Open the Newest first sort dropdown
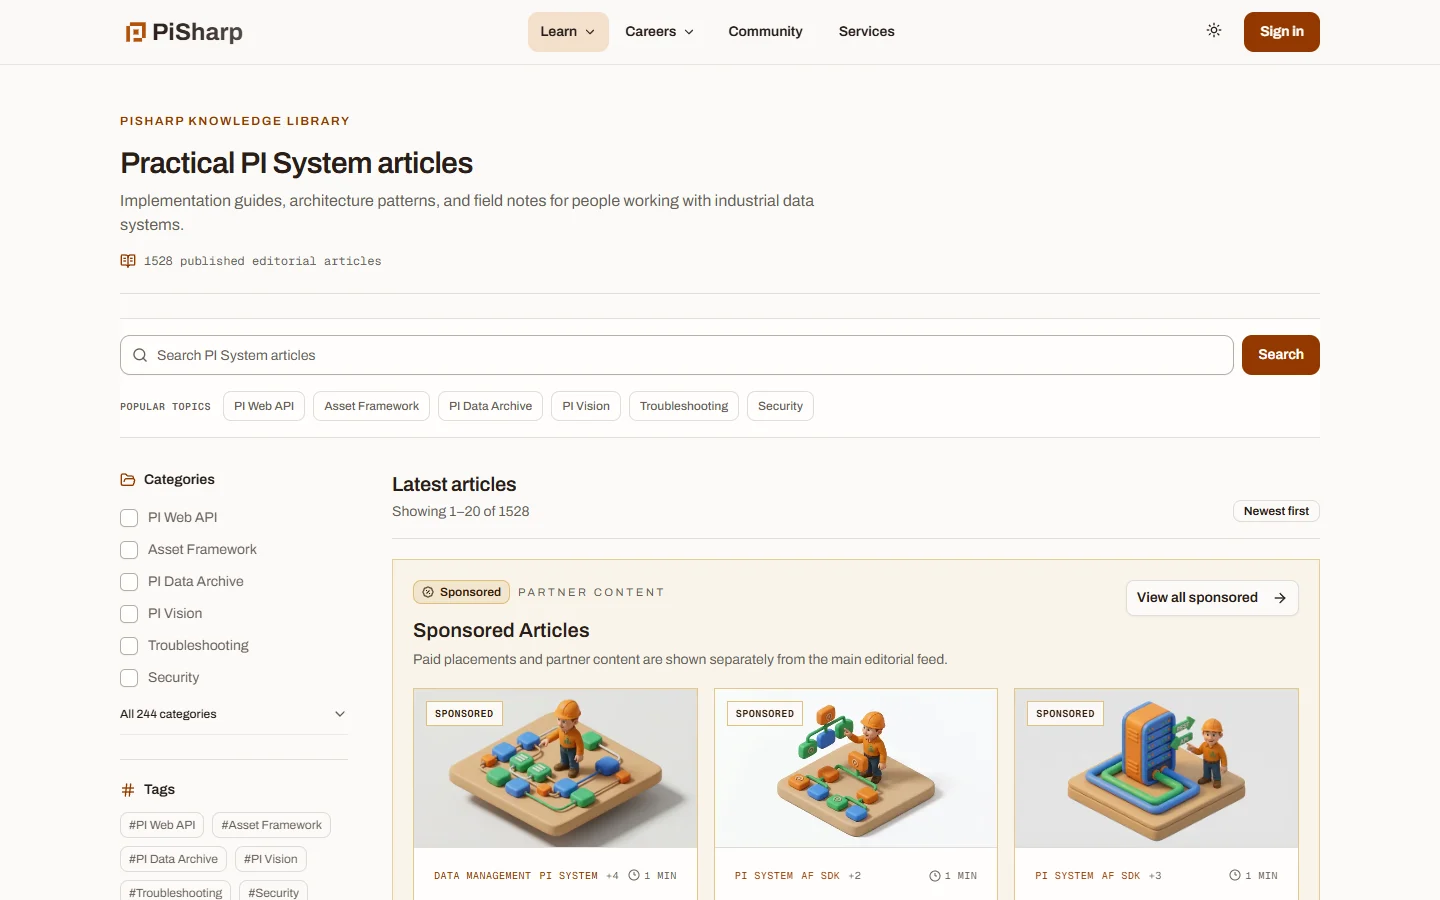The image size is (1440, 900). pyautogui.click(x=1276, y=511)
